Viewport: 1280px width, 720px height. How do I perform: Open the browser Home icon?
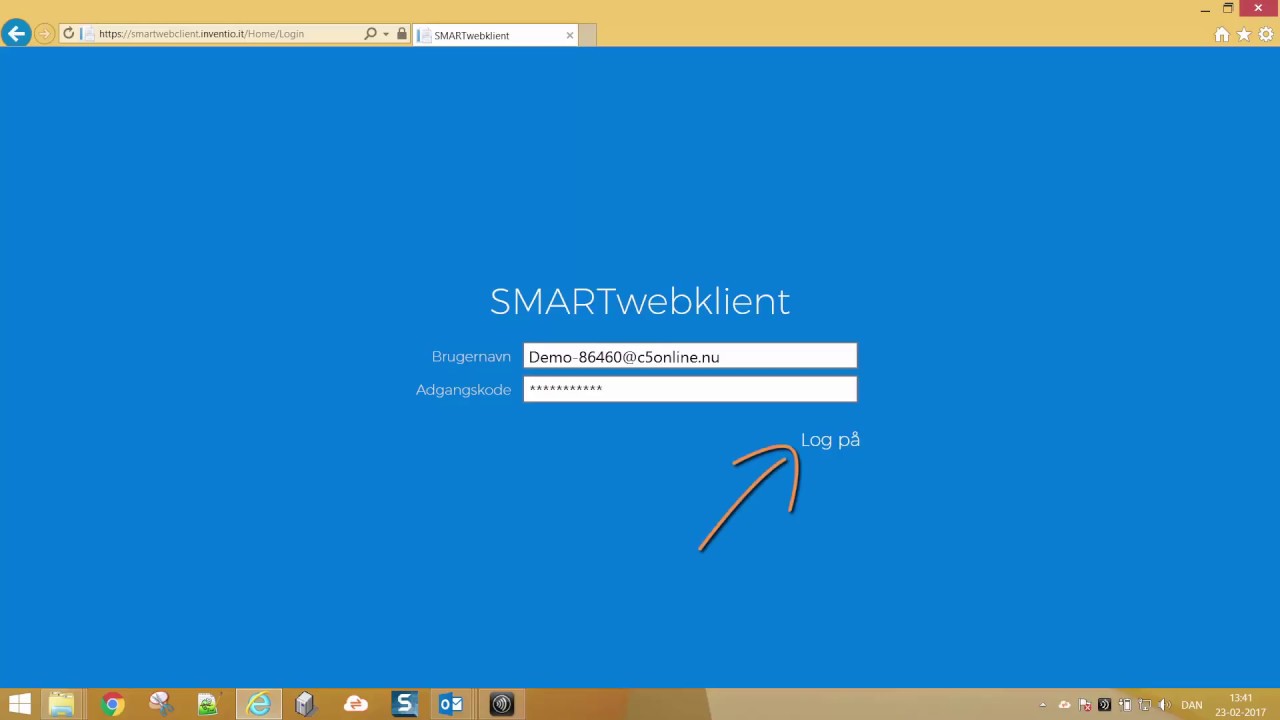[1222, 35]
